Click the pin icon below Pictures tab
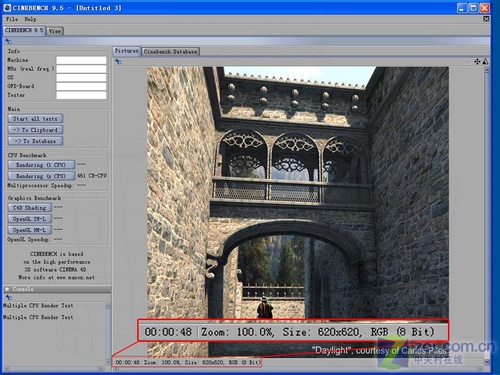Screen dimensions: 500x375 [118, 61]
